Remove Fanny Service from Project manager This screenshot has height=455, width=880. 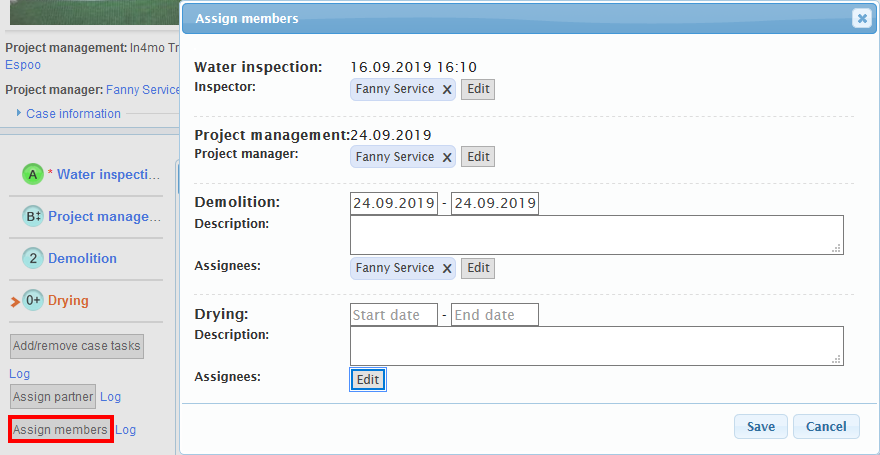[447, 157]
